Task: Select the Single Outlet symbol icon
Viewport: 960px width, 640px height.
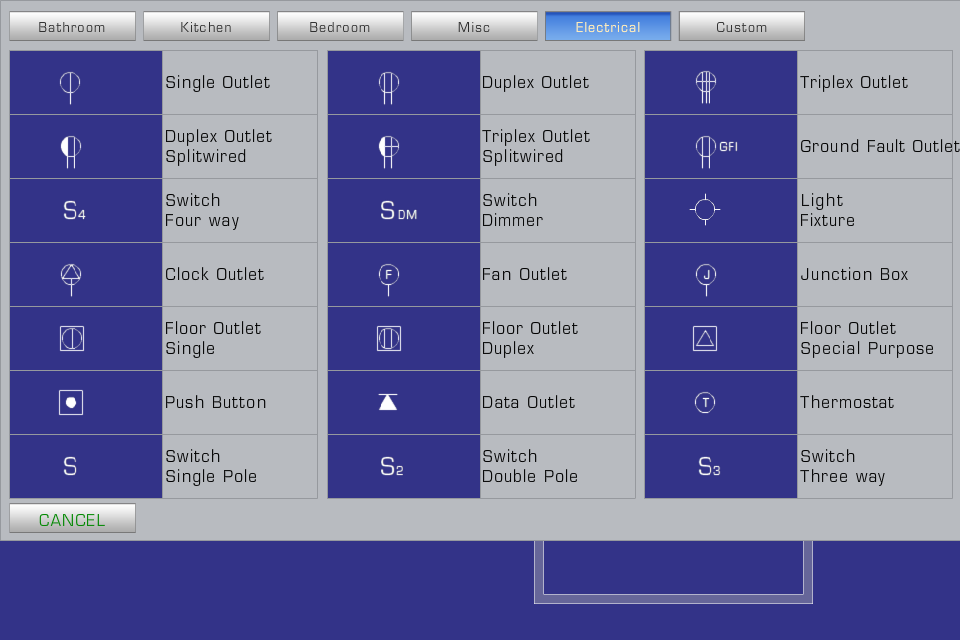Action: (x=70, y=84)
